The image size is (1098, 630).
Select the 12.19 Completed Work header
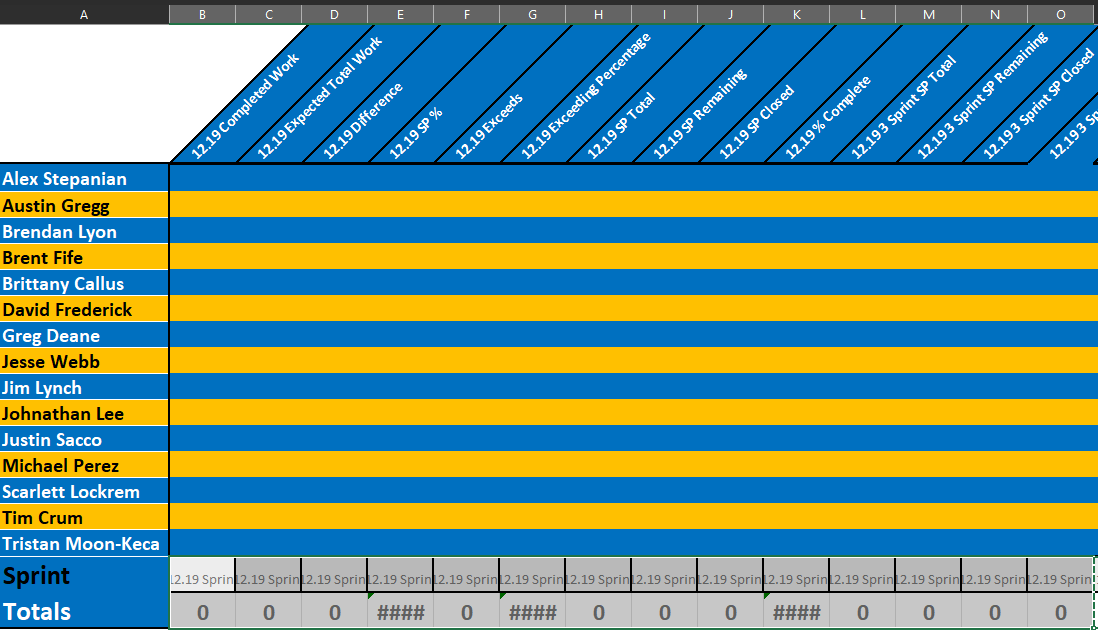[245, 105]
